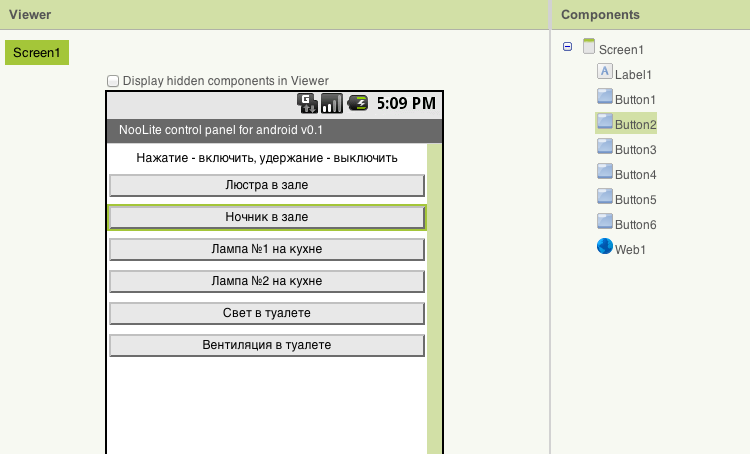This screenshot has width=750, height=454.
Task: Select the Лампа №2 на кухне button
Action: click(x=267, y=281)
